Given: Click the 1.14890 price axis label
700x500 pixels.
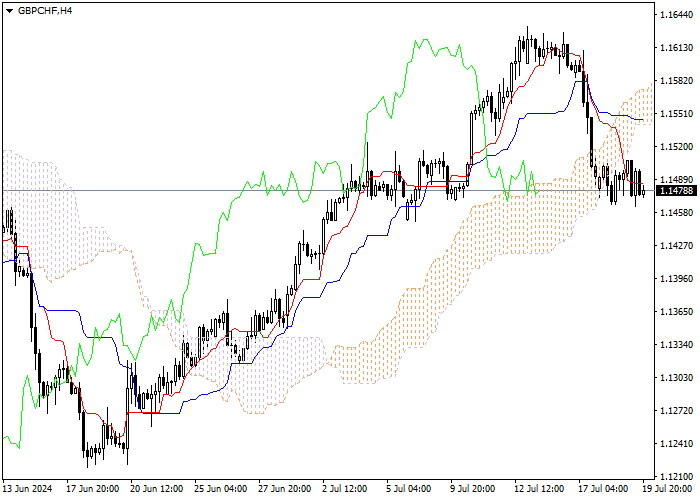Looking at the screenshot, I should (x=676, y=180).
